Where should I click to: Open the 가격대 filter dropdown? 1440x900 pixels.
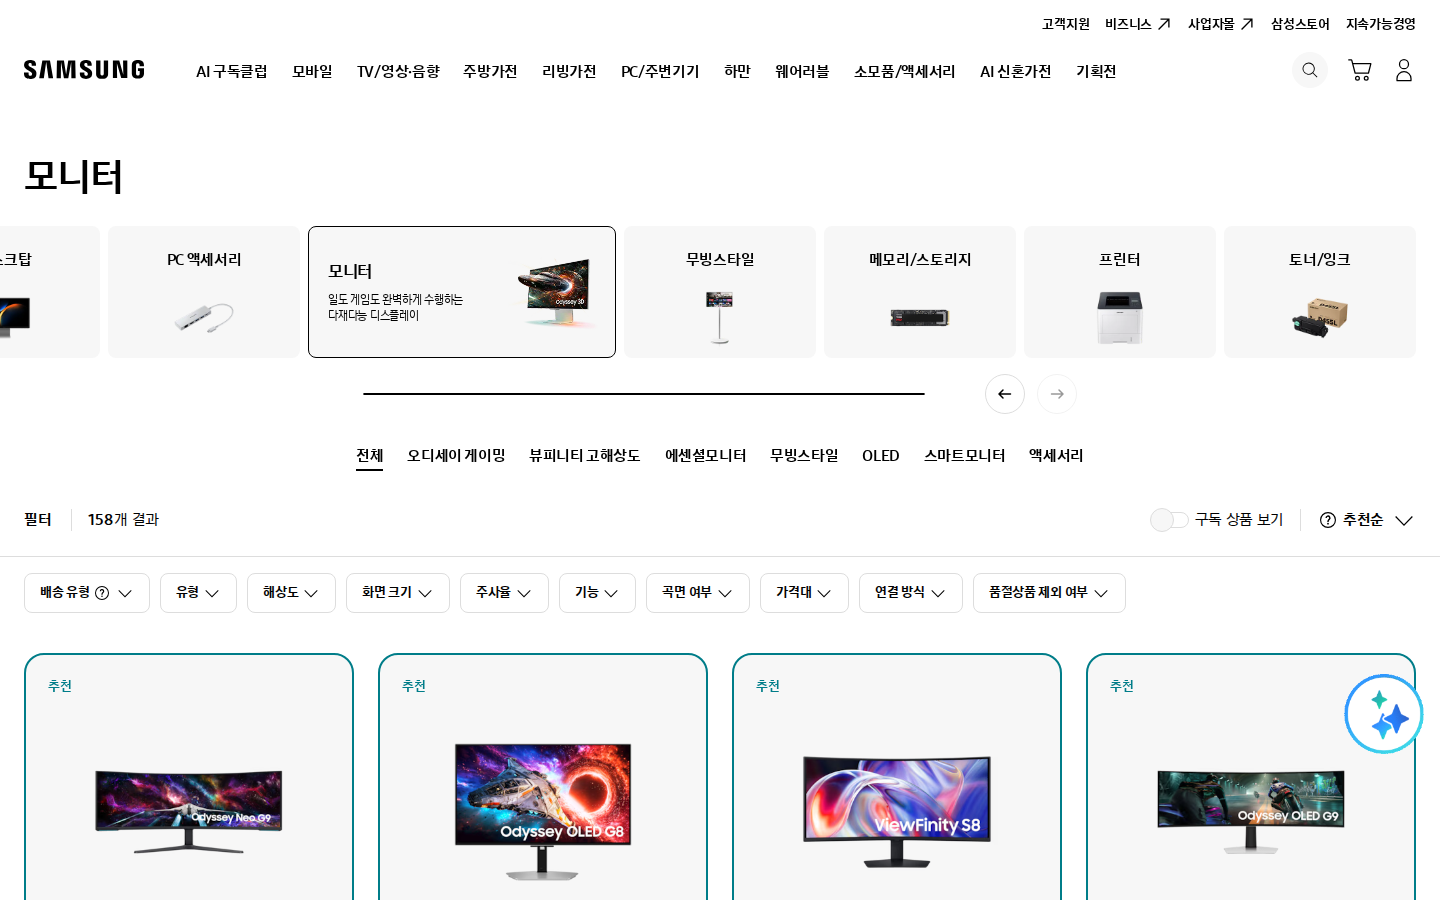804,593
